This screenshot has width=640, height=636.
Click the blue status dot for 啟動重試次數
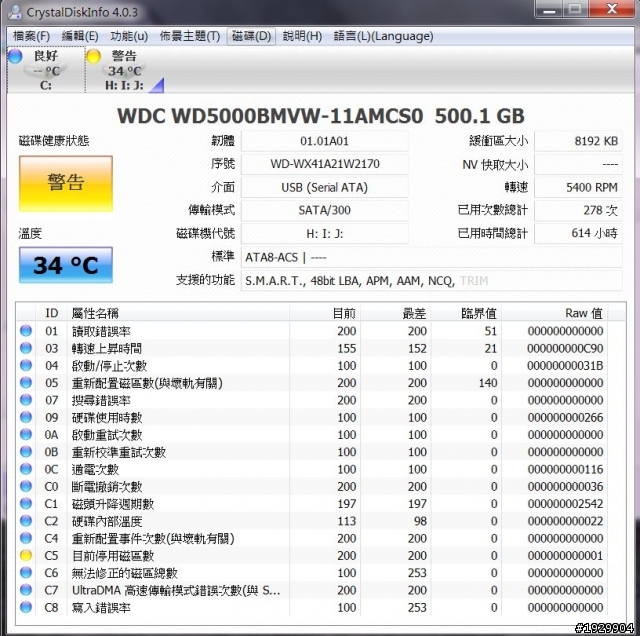point(26,434)
